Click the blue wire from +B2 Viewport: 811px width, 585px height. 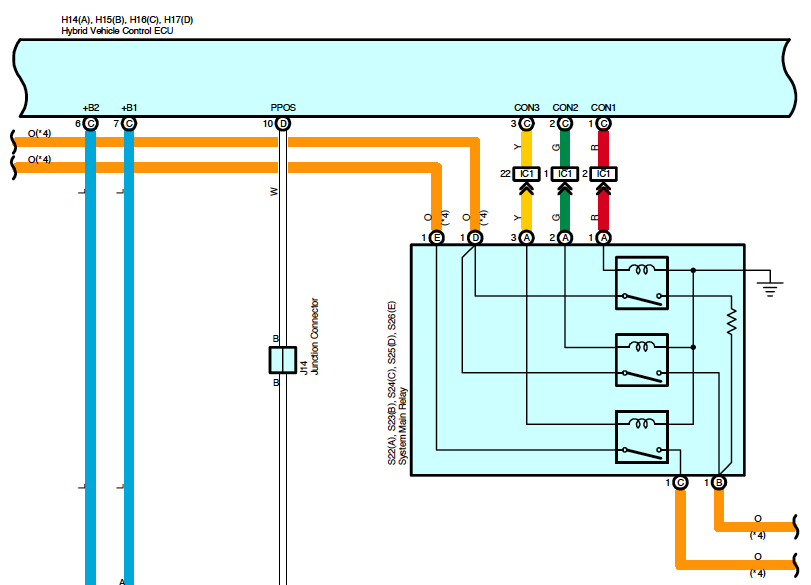91,357
